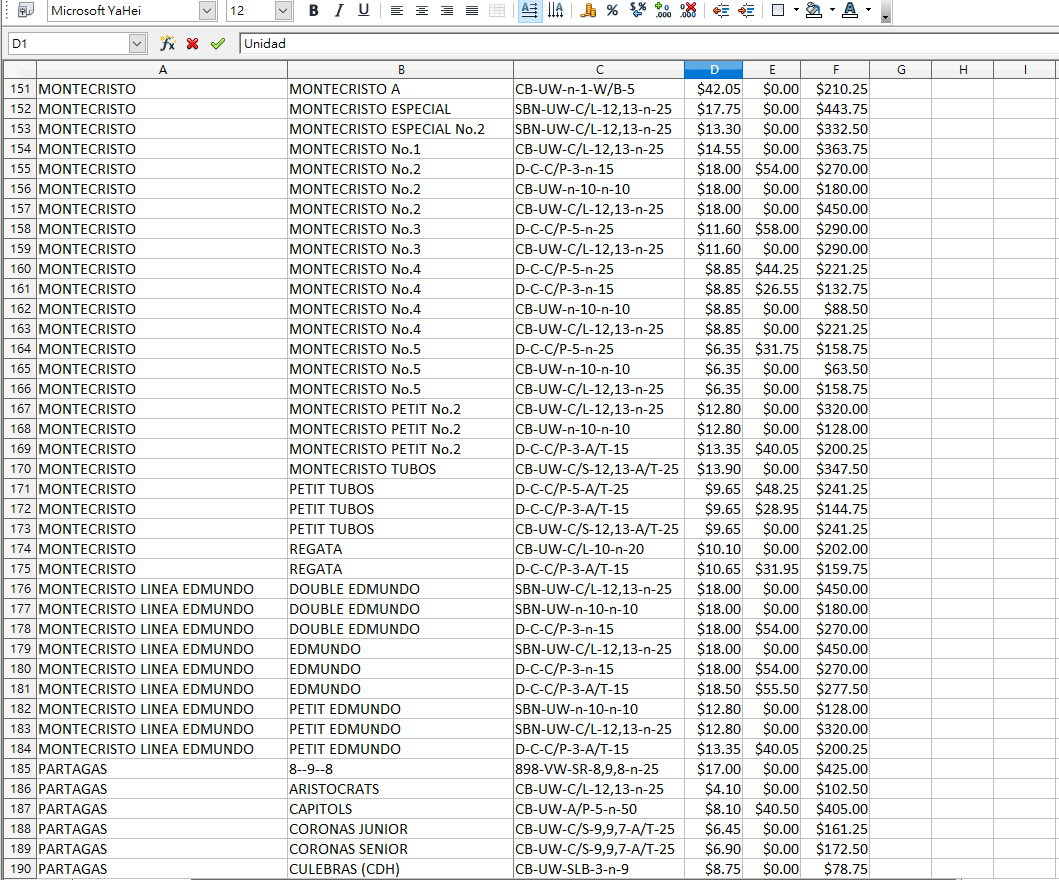Click the Select All corner box

coord(20,70)
